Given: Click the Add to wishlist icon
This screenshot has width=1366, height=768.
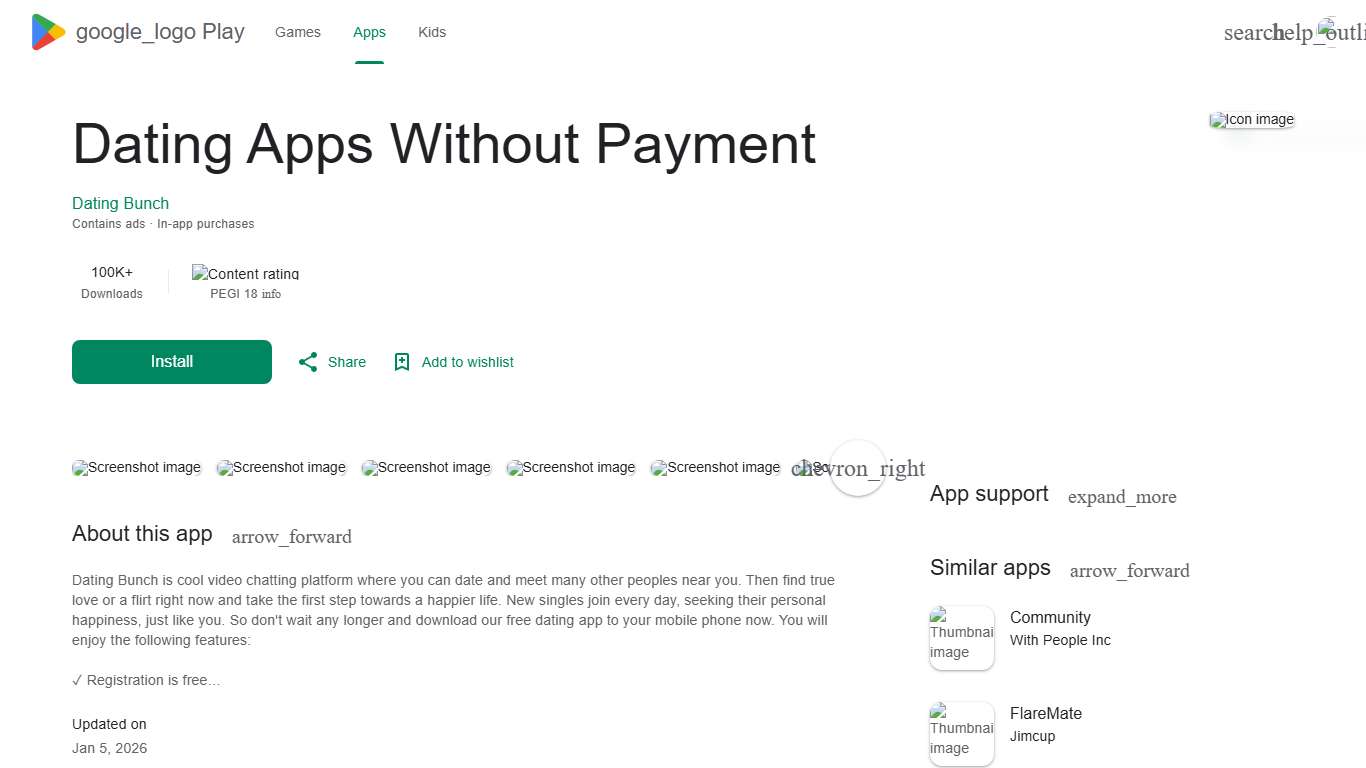Looking at the screenshot, I should 402,361.
